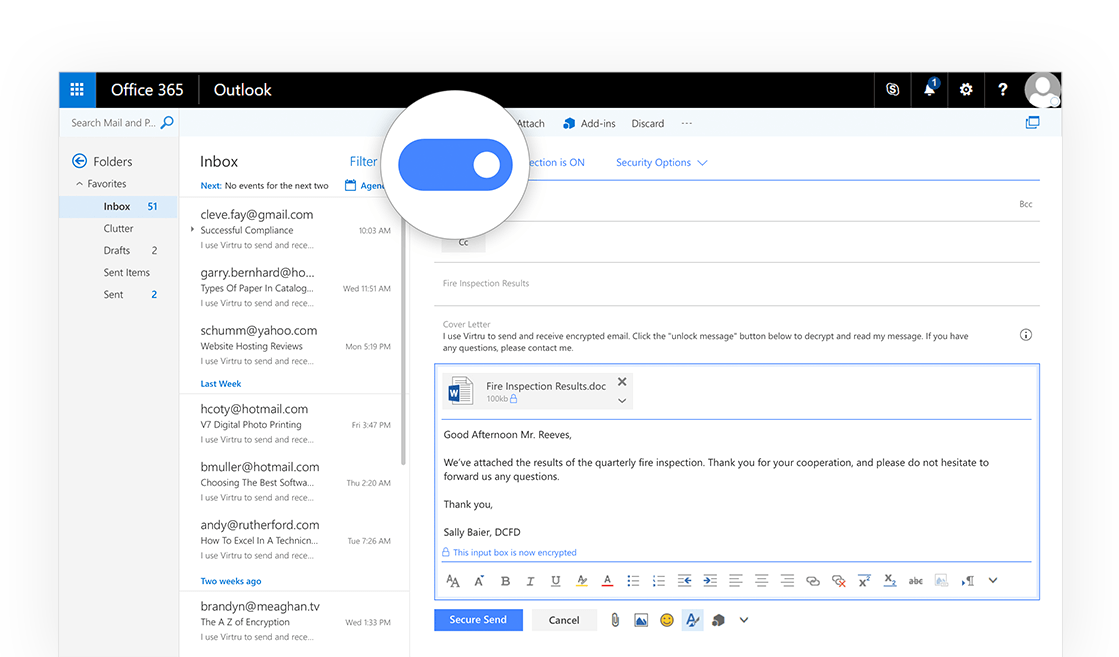Cancel the message
The width and height of the screenshot is (1119, 657).
(x=564, y=620)
